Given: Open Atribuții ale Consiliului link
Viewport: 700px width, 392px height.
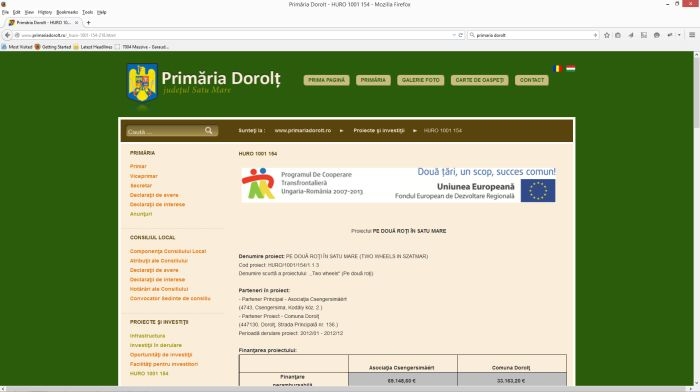Looking at the screenshot, I should coord(158,261).
